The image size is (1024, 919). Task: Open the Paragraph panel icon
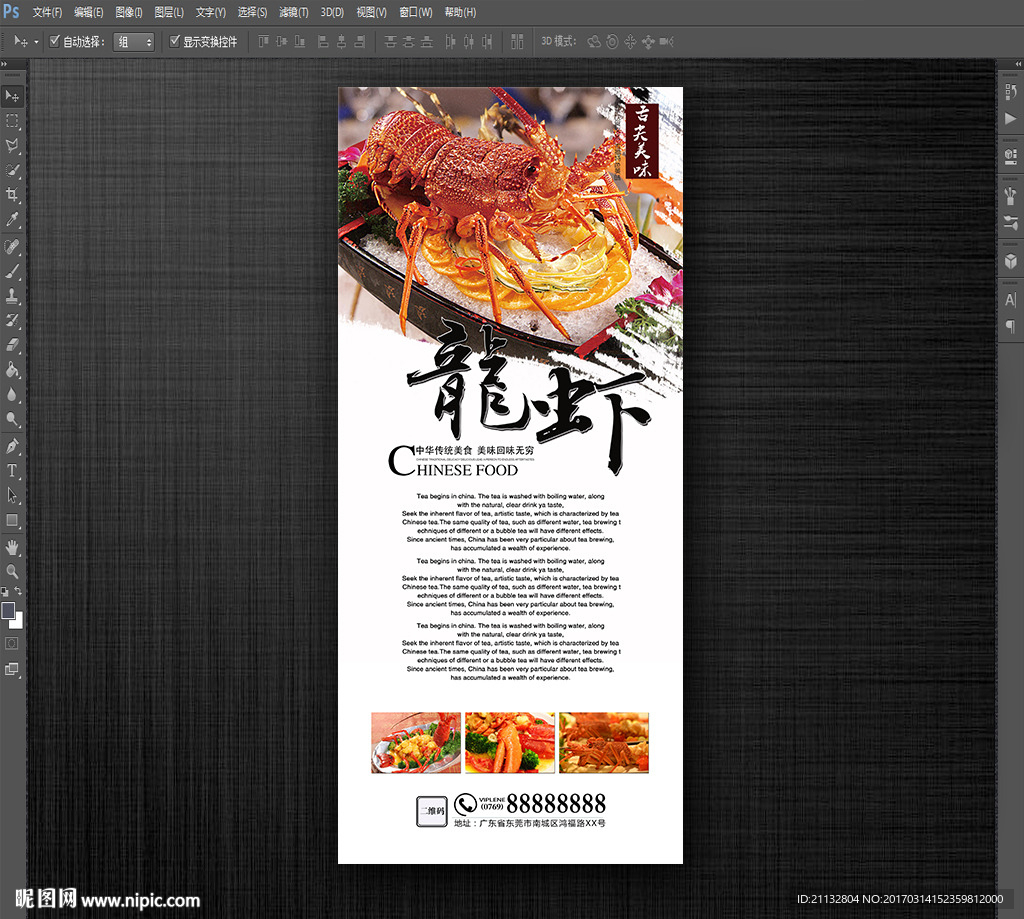pos(1010,326)
